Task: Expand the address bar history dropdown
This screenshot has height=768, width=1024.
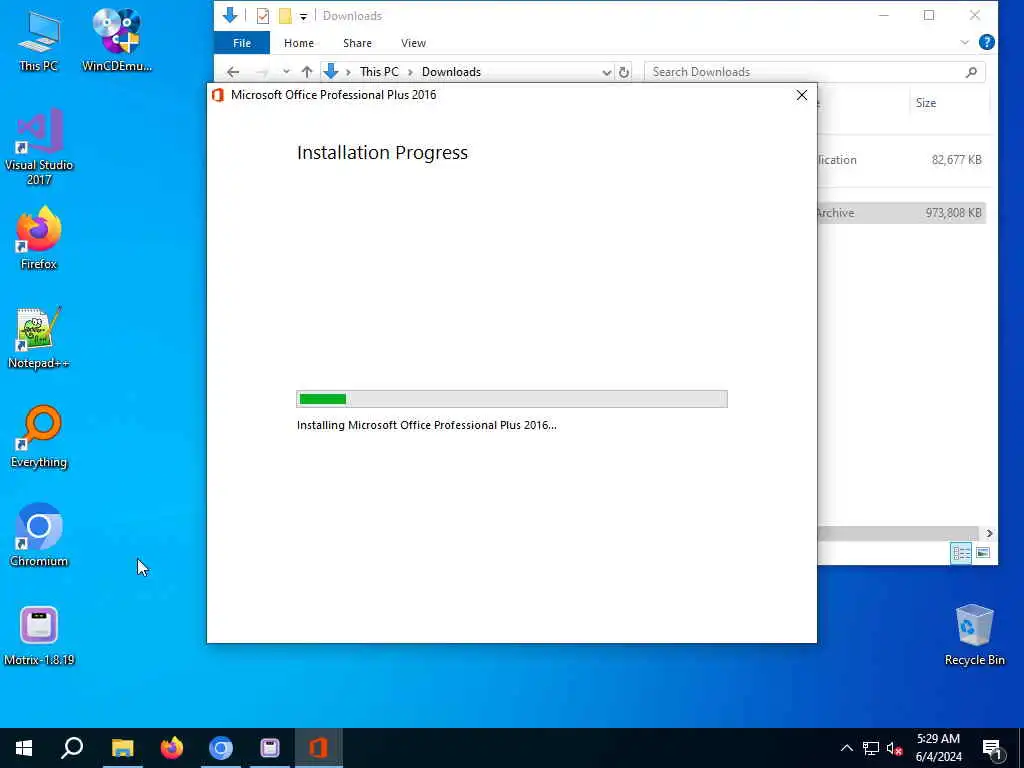Action: coord(607,72)
